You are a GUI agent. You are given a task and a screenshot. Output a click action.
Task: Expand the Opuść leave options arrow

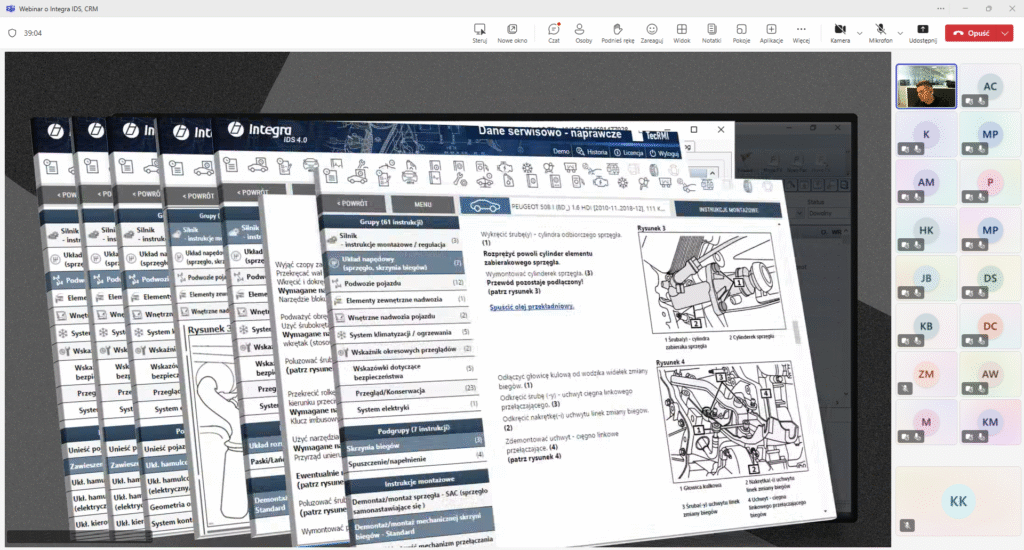1006,33
